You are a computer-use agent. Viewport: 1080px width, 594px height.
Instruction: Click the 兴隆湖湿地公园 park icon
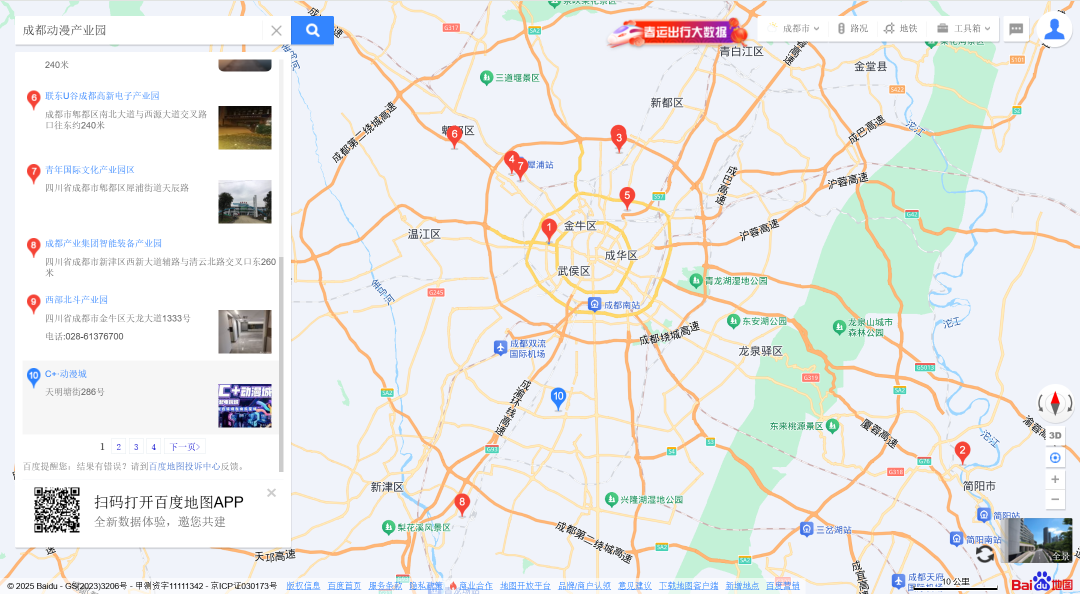612,499
